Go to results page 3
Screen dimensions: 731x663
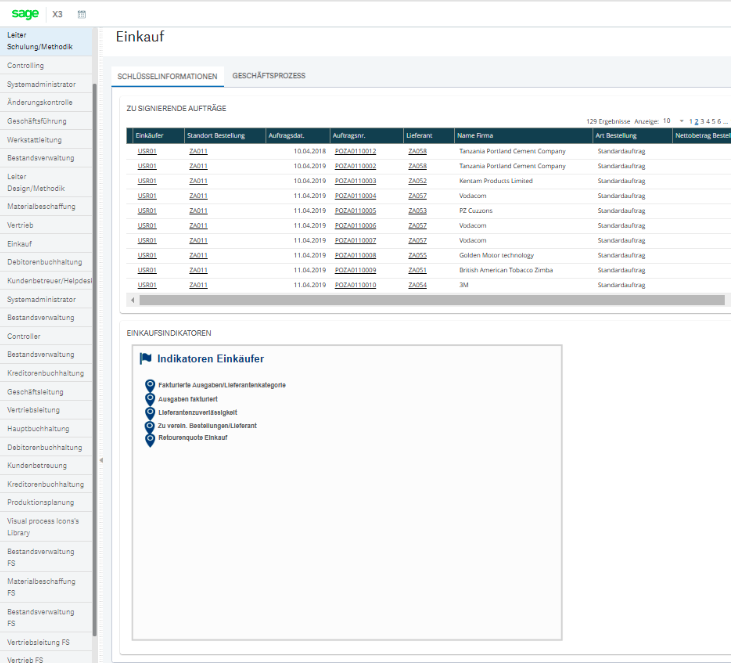click(702, 121)
